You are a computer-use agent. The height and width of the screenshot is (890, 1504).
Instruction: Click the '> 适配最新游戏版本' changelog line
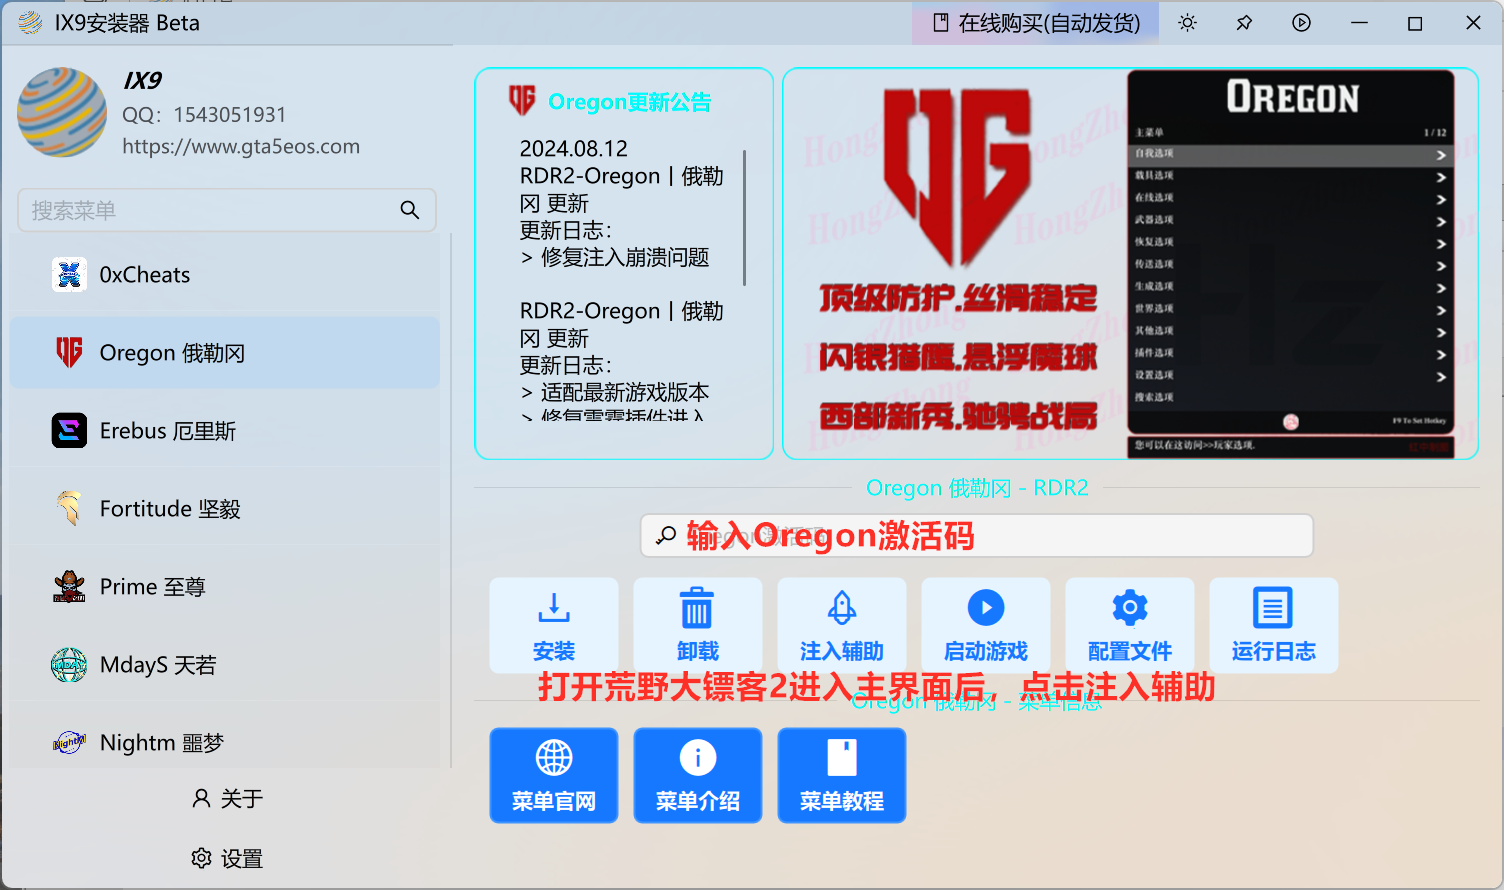coord(615,393)
